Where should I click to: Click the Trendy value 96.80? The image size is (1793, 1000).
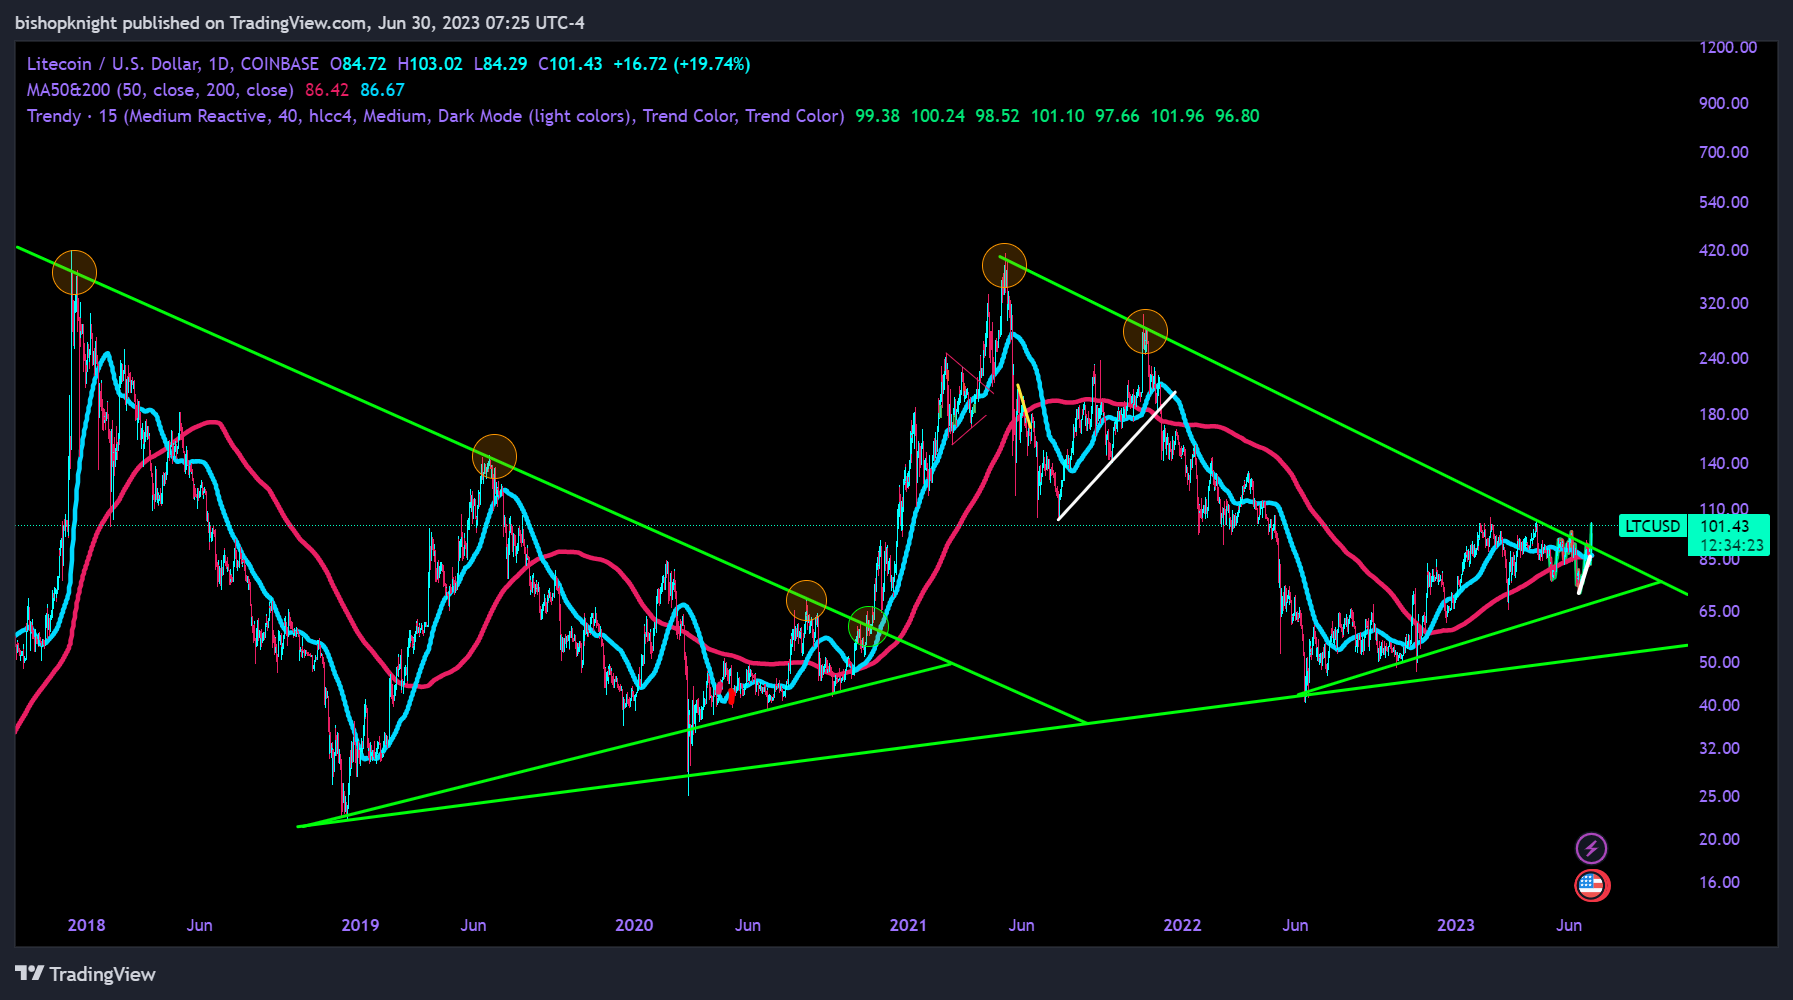1237,116
